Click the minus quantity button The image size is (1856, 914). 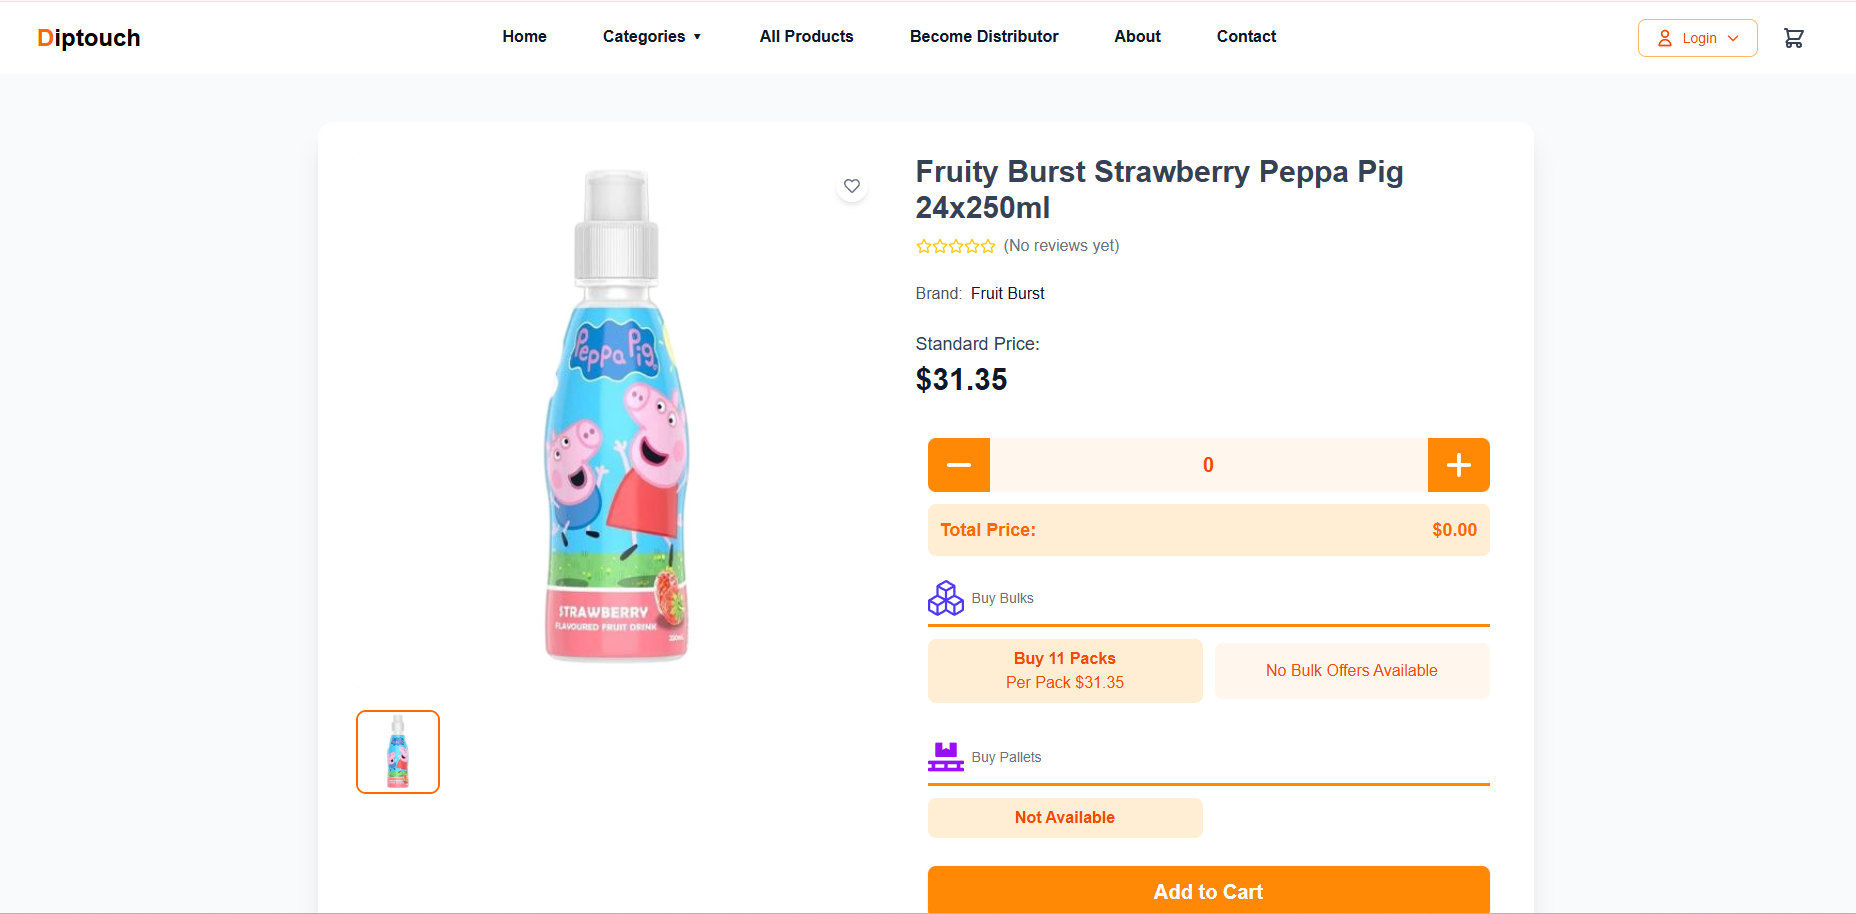(959, 465)
